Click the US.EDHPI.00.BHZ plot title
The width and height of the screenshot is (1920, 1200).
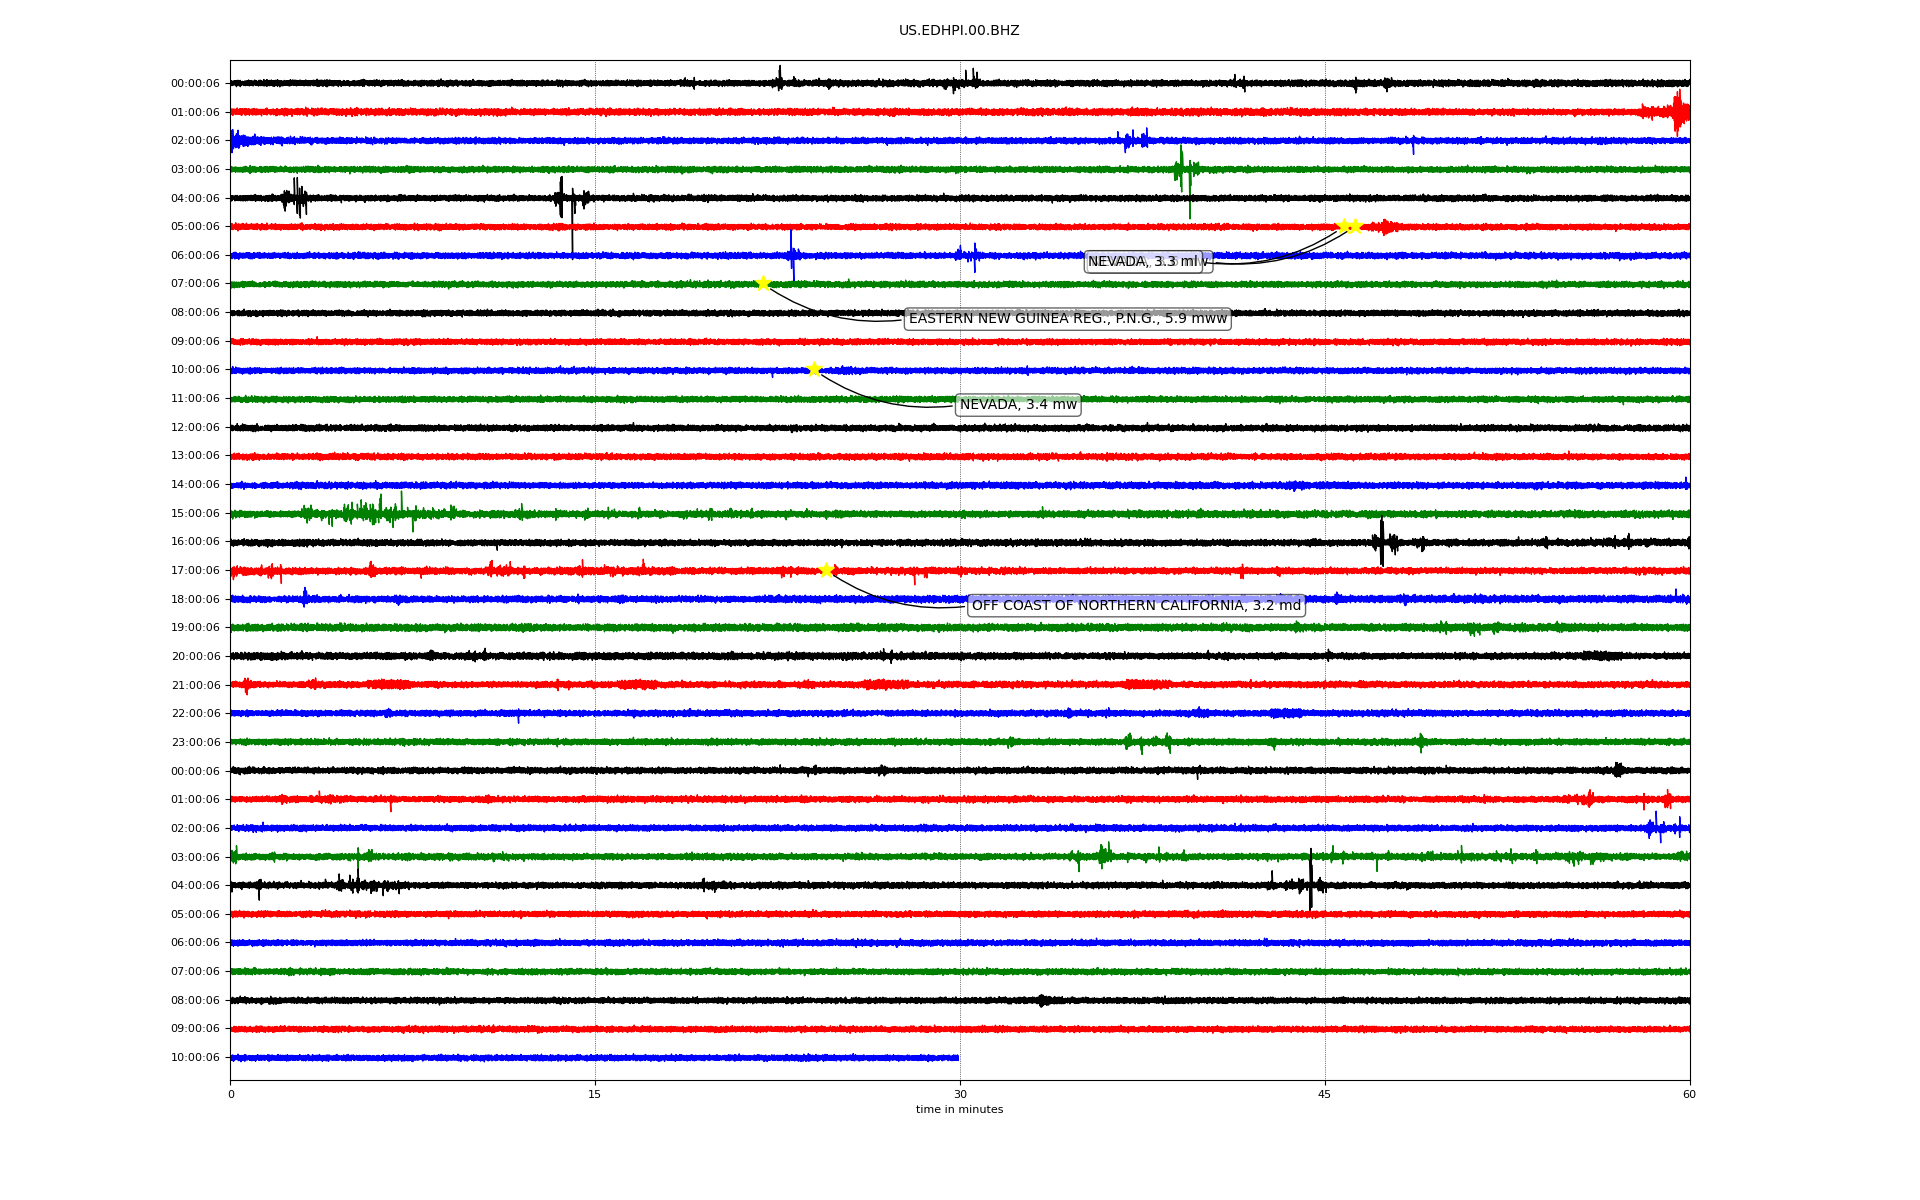coord(959,31)
